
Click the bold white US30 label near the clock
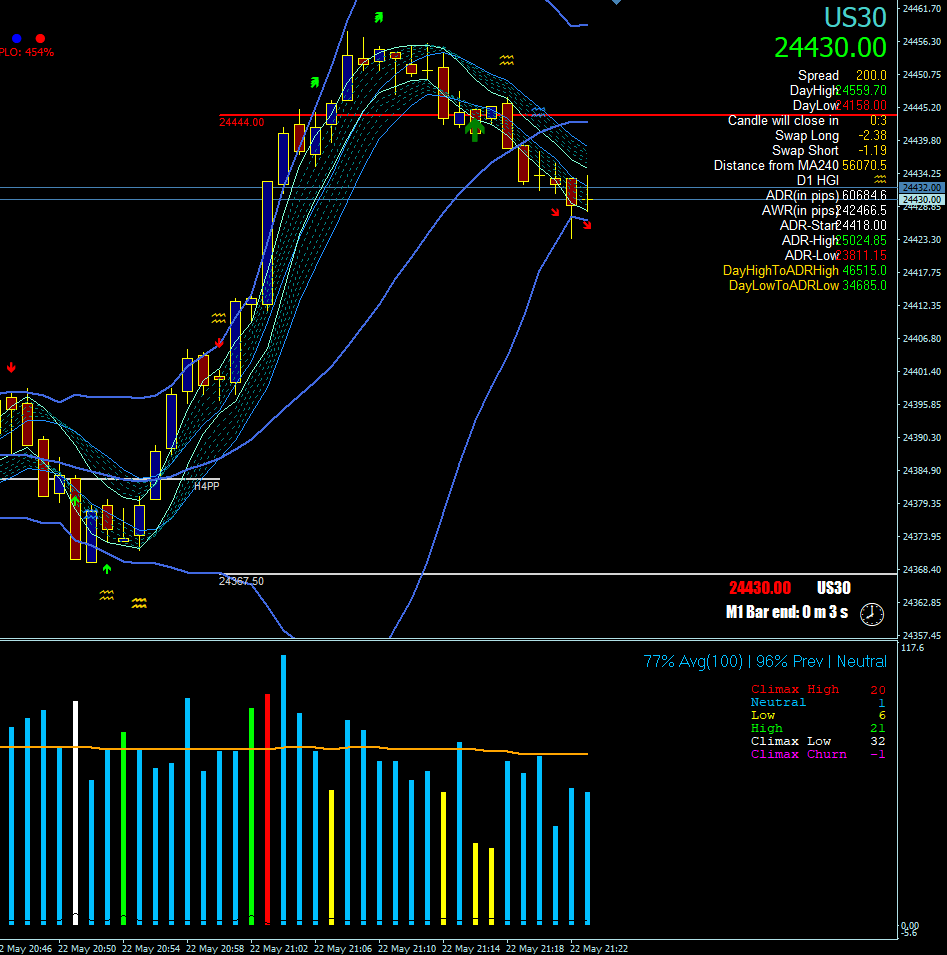(834, 588)
